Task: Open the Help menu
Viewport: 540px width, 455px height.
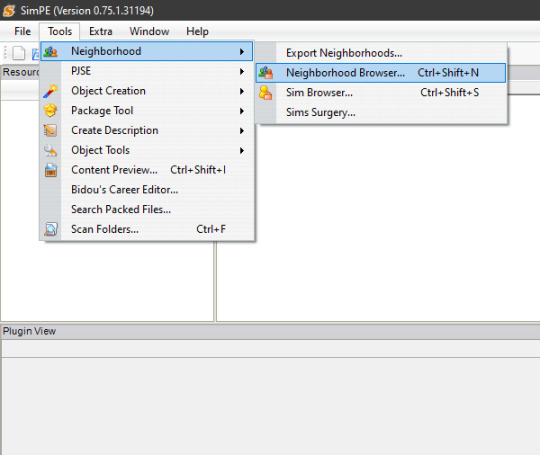Action: (x=197, y=31)
